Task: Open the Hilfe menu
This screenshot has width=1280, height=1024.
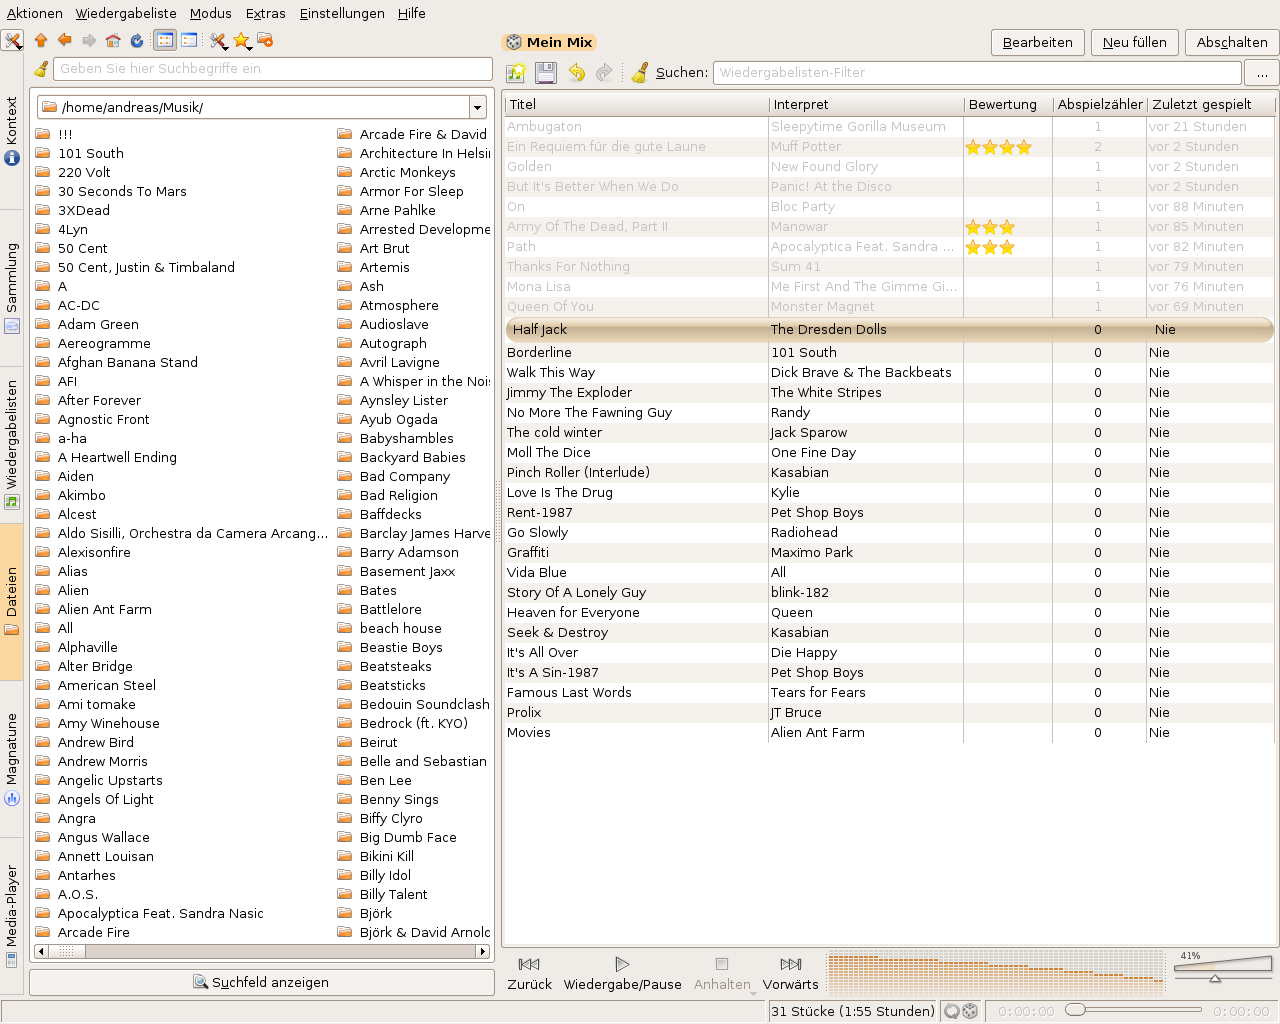Action: 411,13
